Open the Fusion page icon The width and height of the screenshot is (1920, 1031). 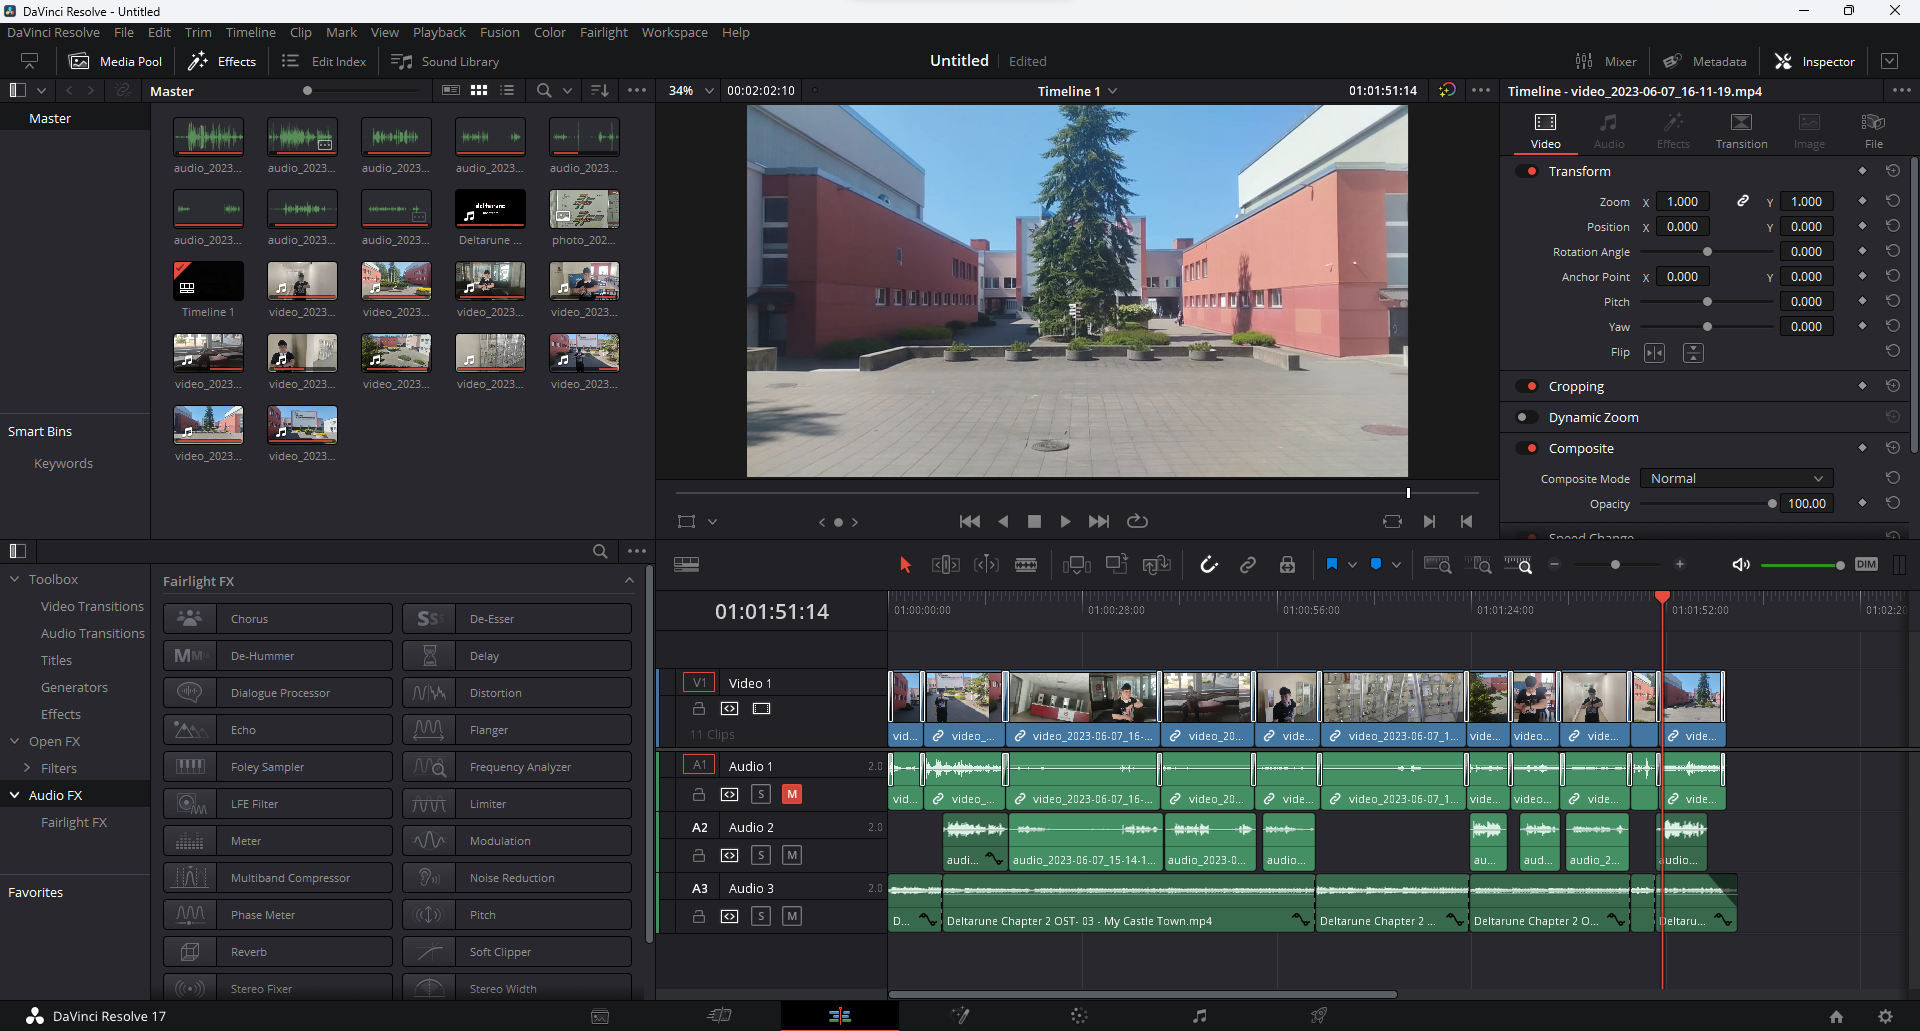(x=960, y=1016)
